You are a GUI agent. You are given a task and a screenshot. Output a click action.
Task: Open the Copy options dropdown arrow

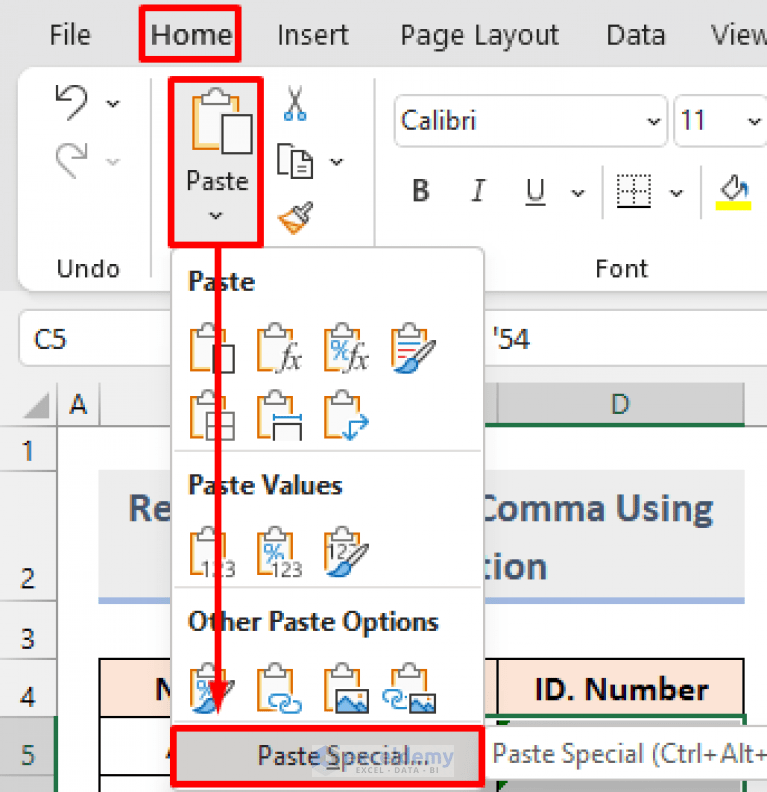point(336,162)
